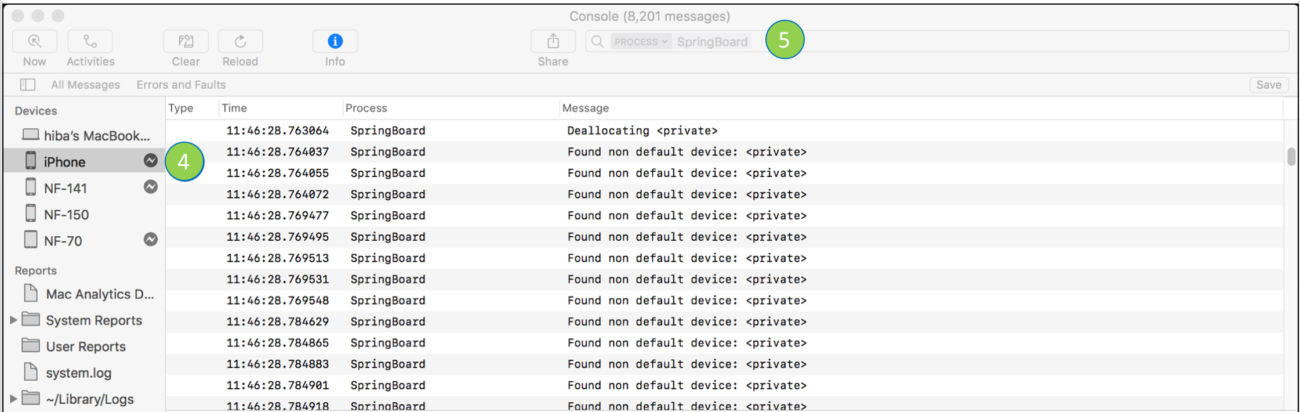Open the Activities toolbar icon
Viewport: 1300px width, 412px height.
click(90, 42)
